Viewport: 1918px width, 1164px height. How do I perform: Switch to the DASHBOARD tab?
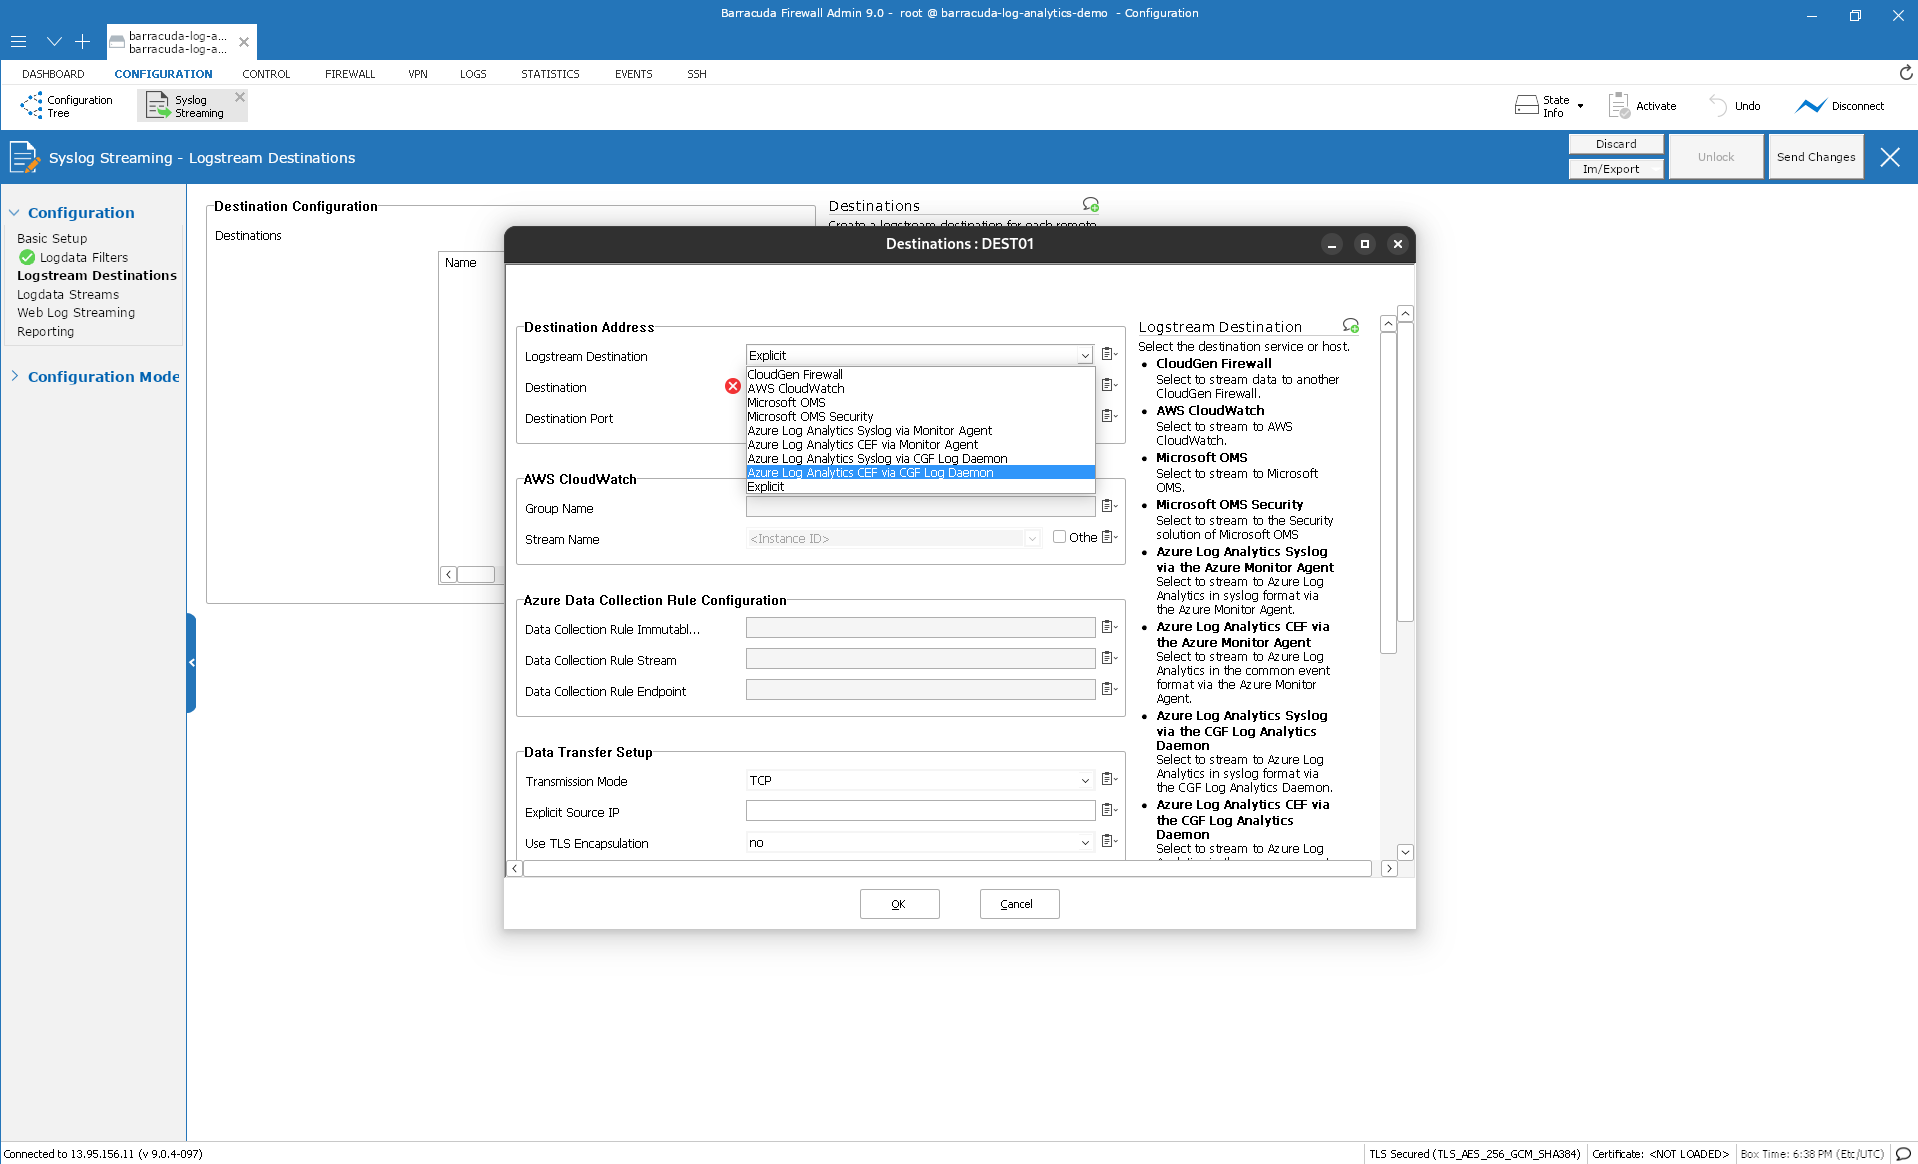point(53,74)
